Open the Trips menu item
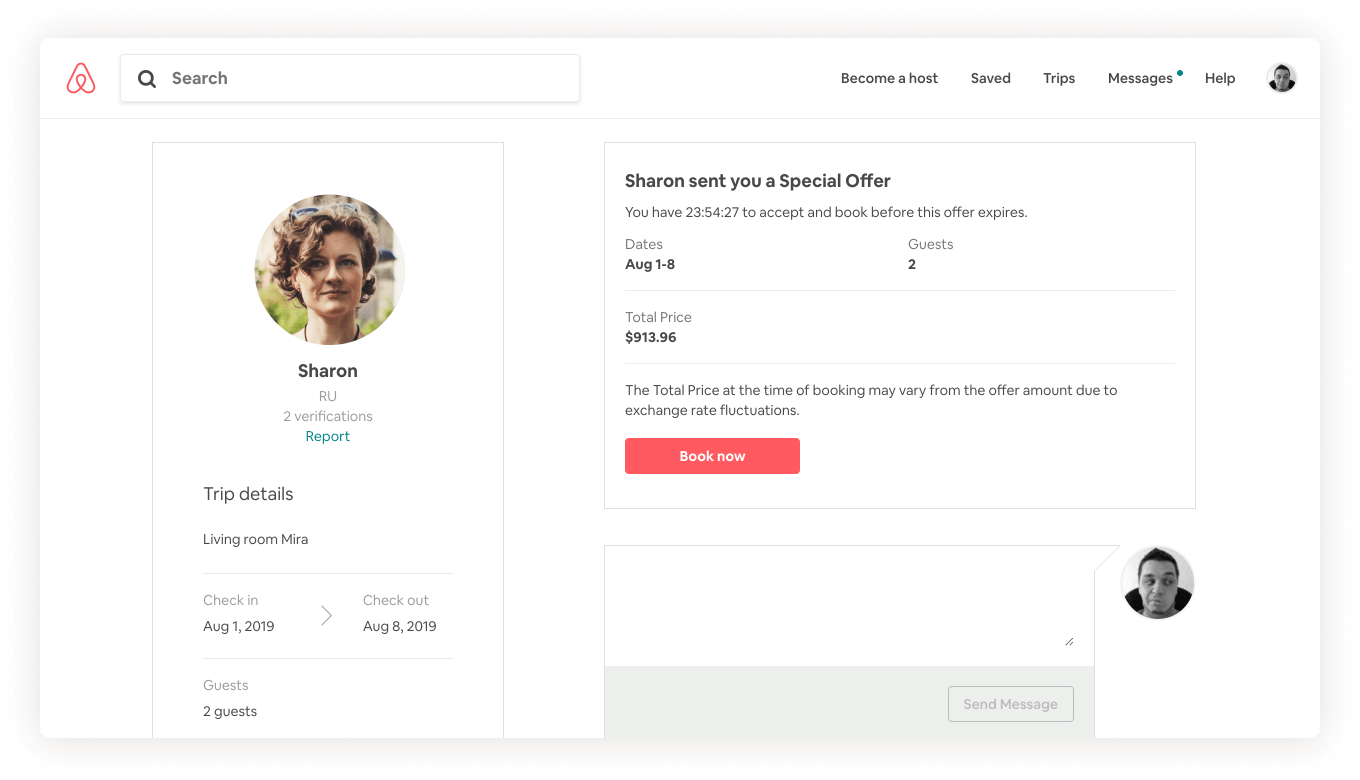1360x780 pixels. coord(1059,78)
